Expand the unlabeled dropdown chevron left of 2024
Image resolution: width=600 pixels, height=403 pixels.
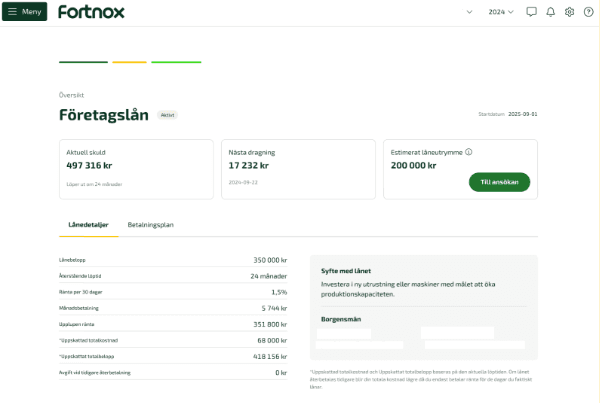click(x=470, y=12)
